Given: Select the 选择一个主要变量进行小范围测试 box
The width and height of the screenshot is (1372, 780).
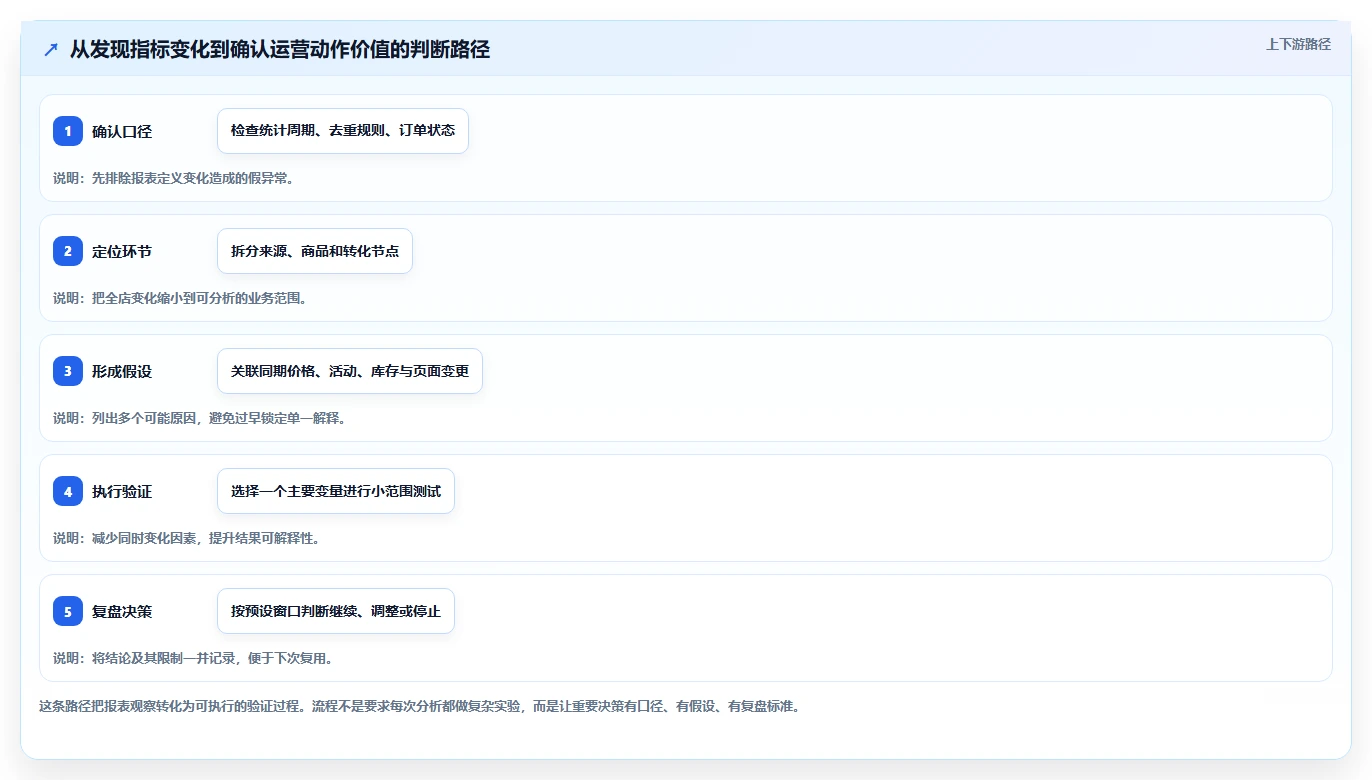Looking at the screenshot, I should [336, 491].
